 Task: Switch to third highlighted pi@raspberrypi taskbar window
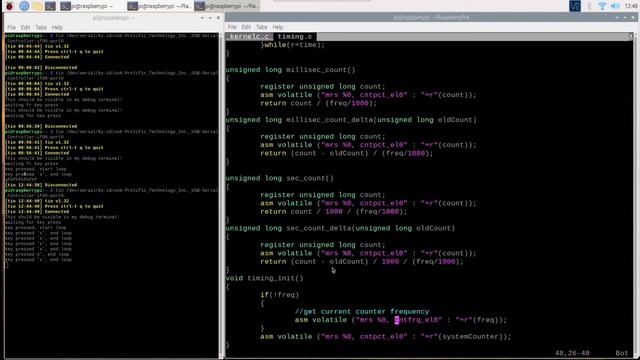[x=227, y=6]
